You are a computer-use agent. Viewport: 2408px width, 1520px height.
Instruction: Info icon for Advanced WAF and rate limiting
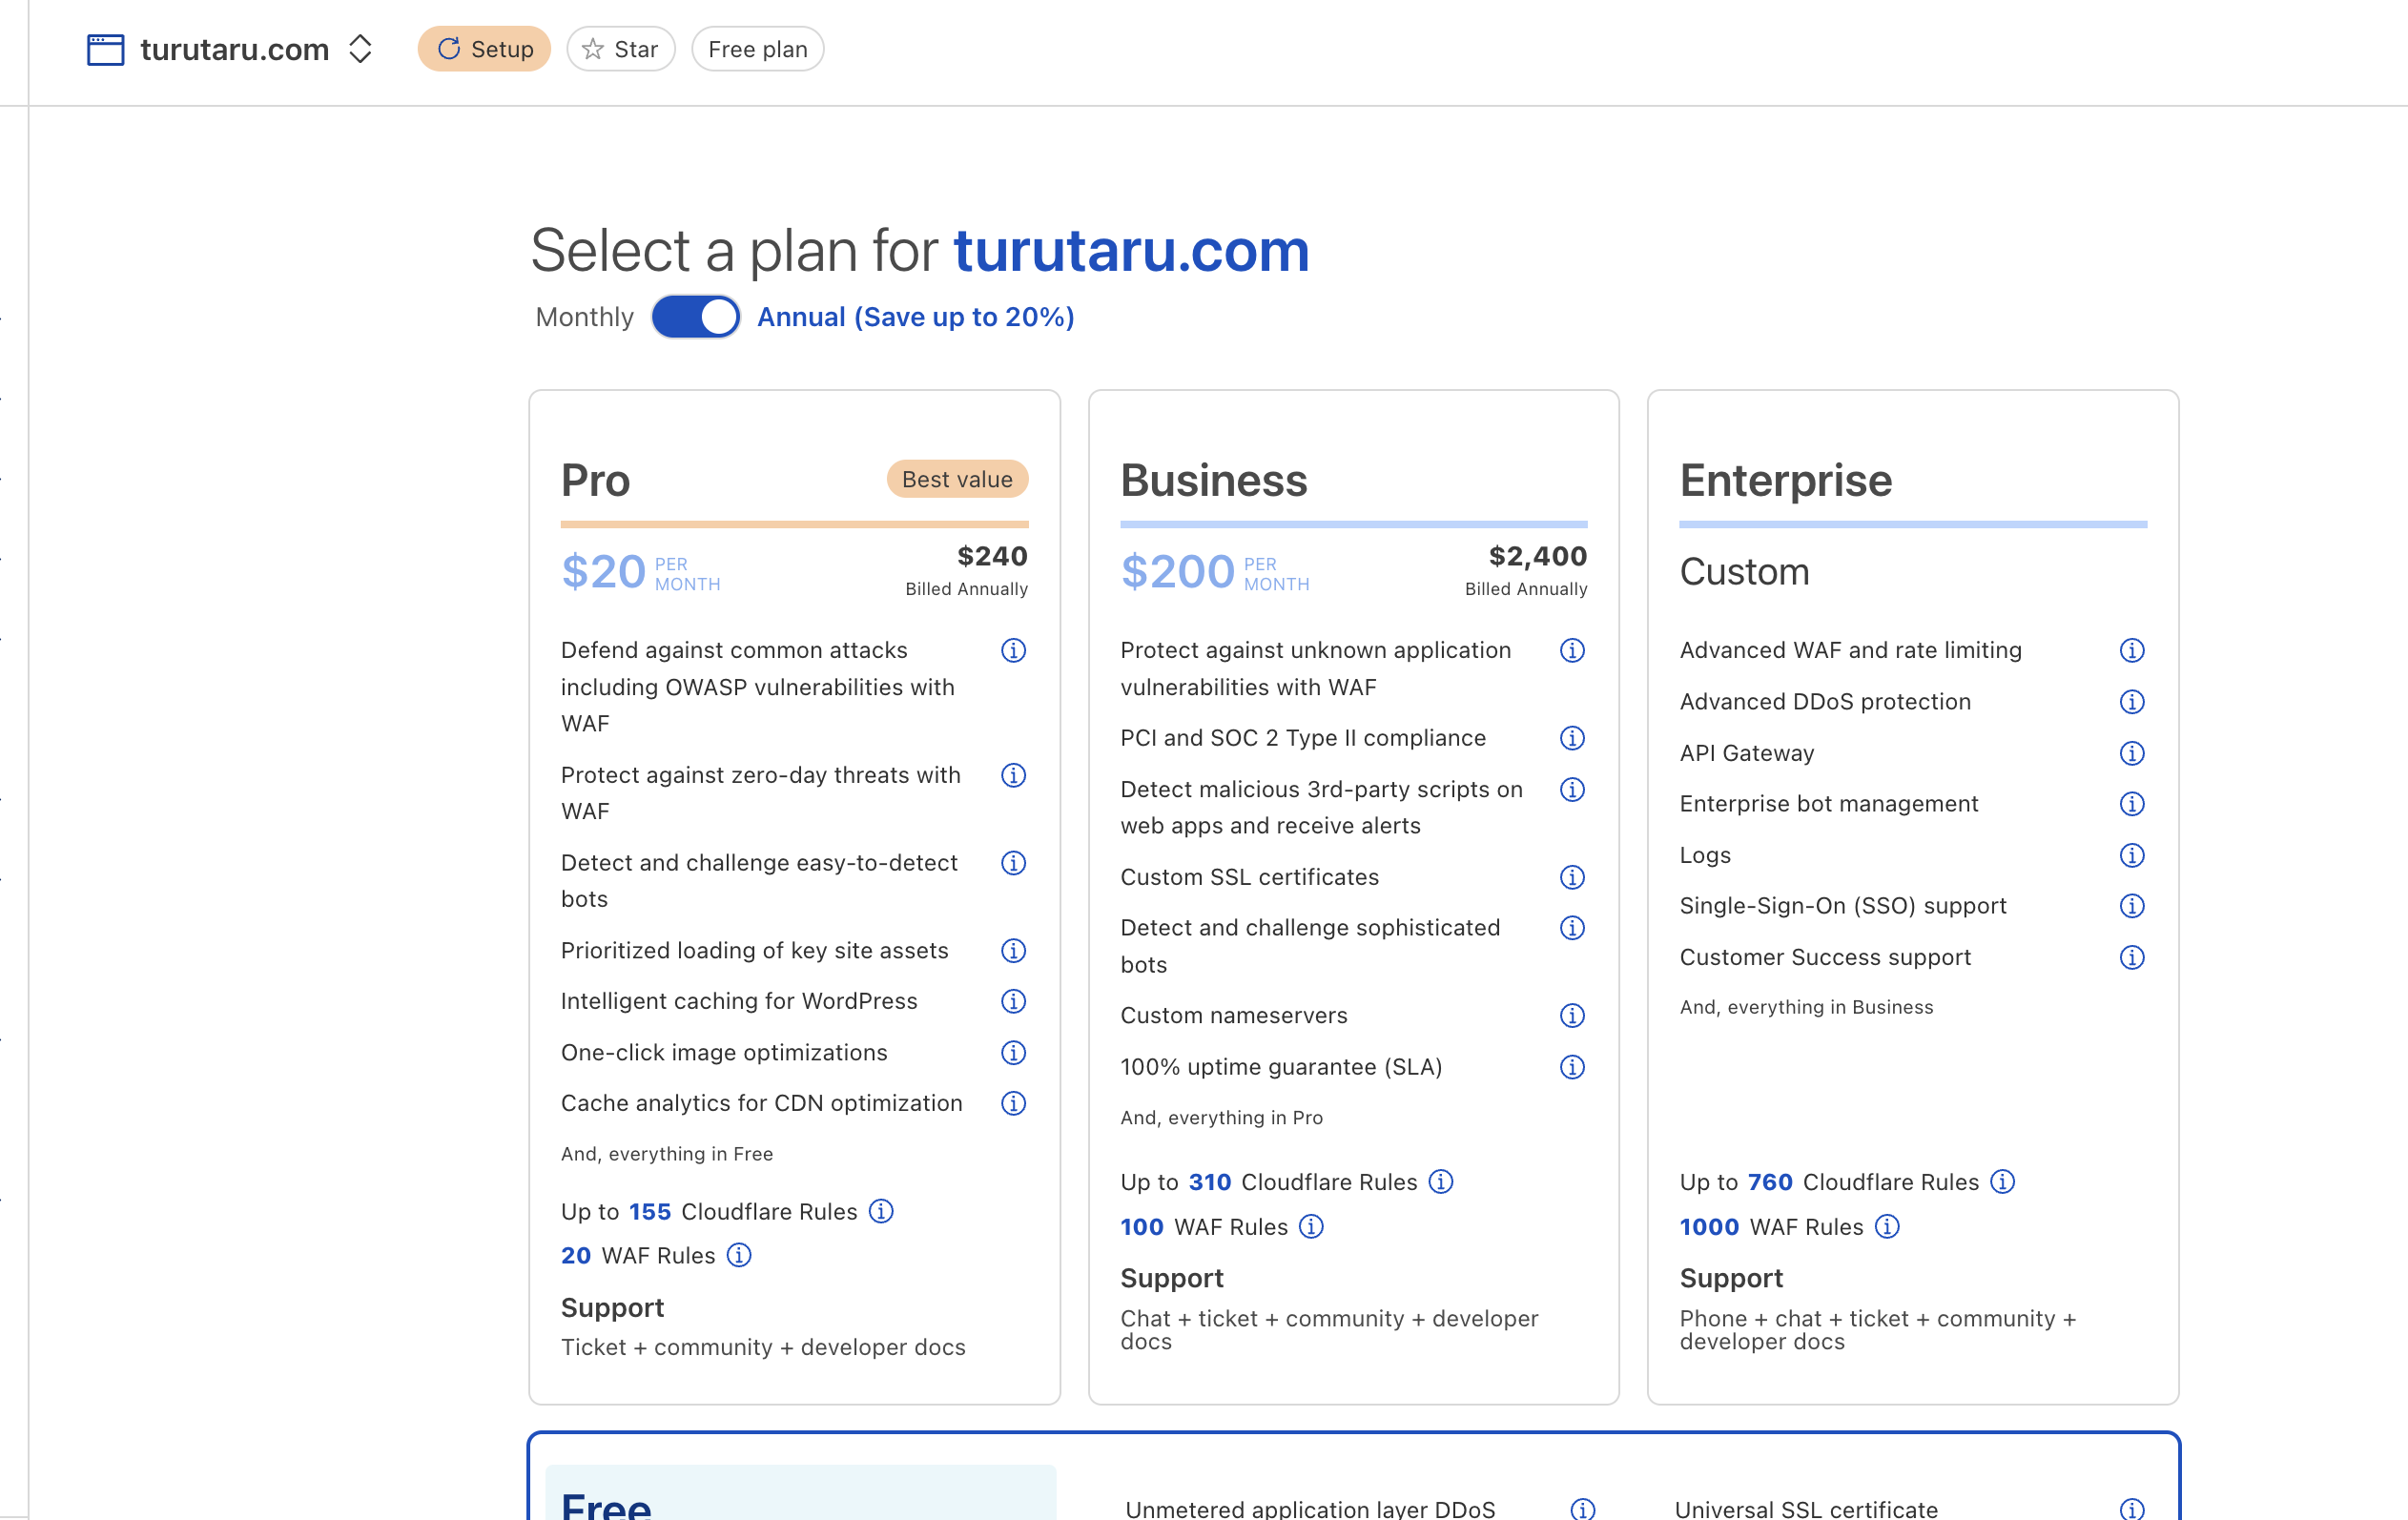point(2132,651)
